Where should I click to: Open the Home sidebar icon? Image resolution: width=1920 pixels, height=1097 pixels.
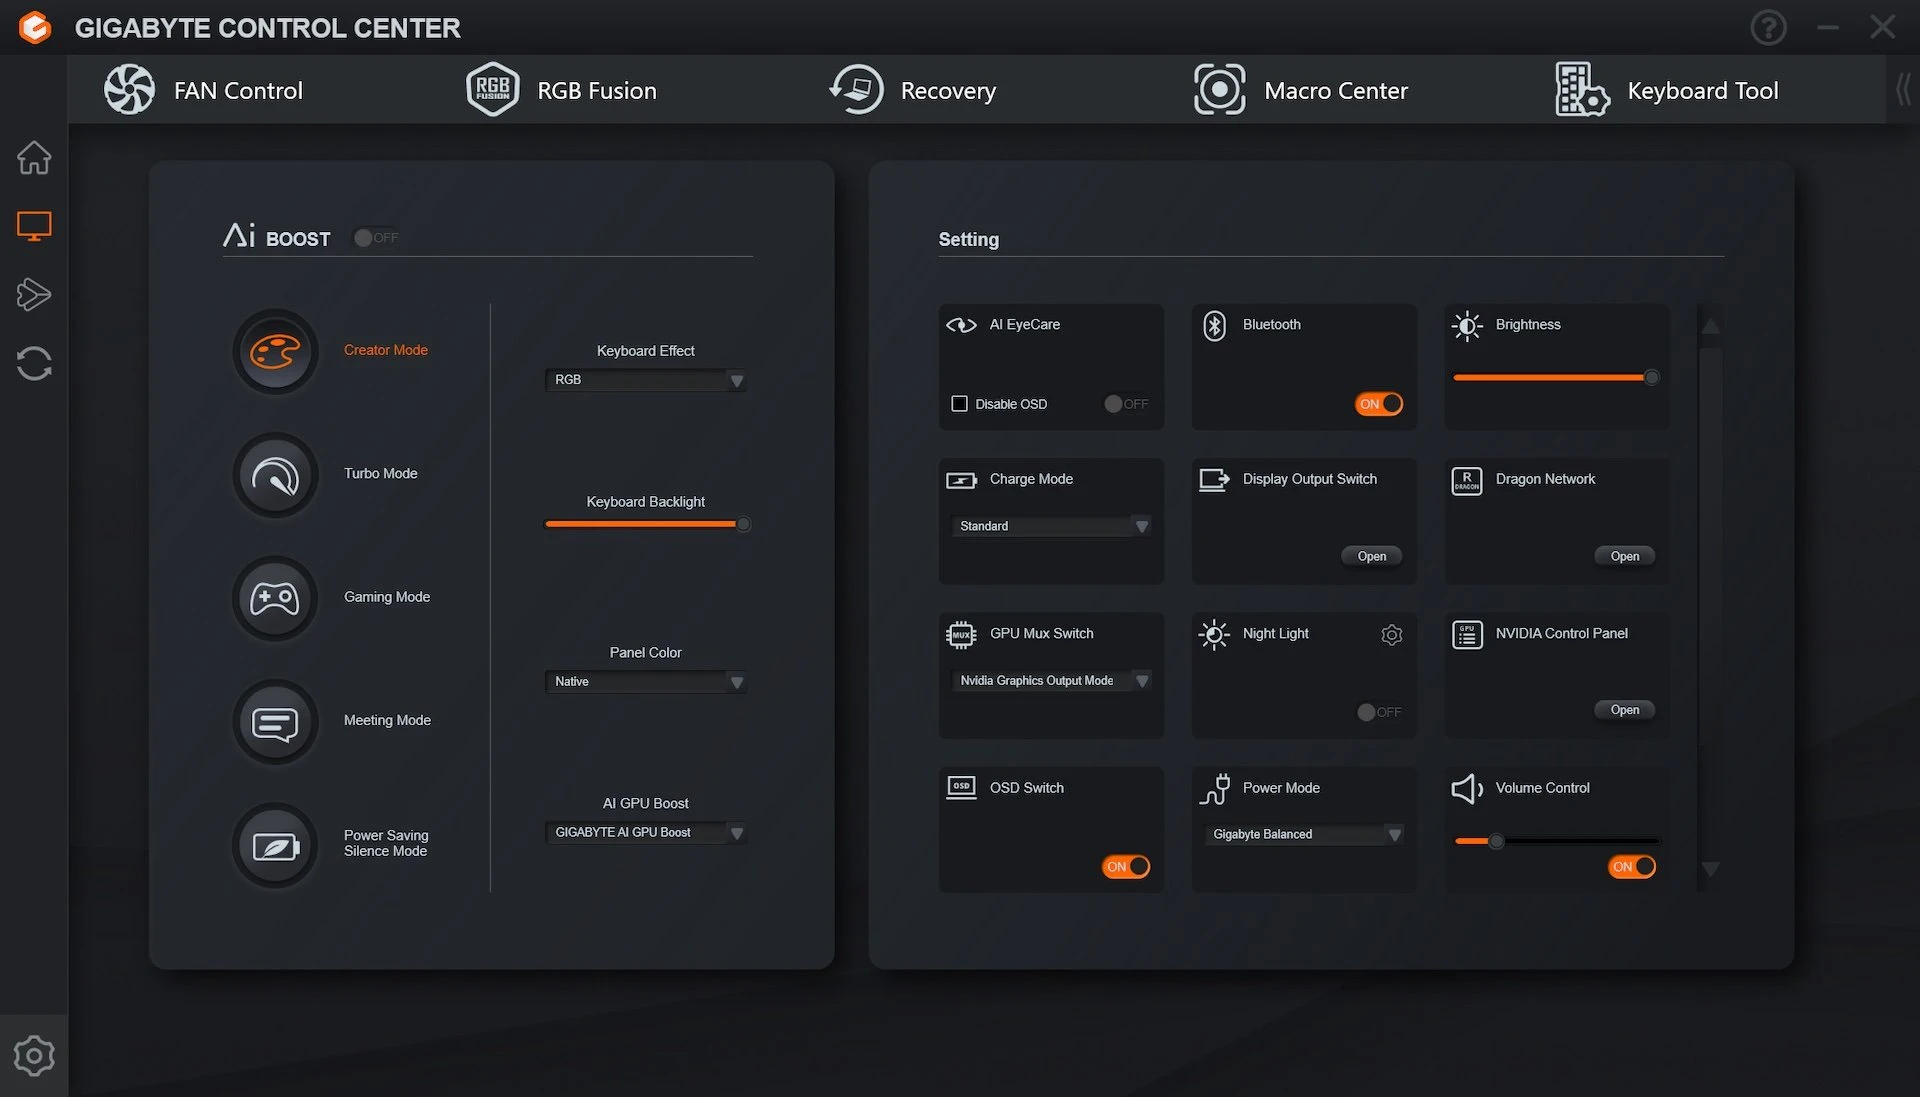34,157
